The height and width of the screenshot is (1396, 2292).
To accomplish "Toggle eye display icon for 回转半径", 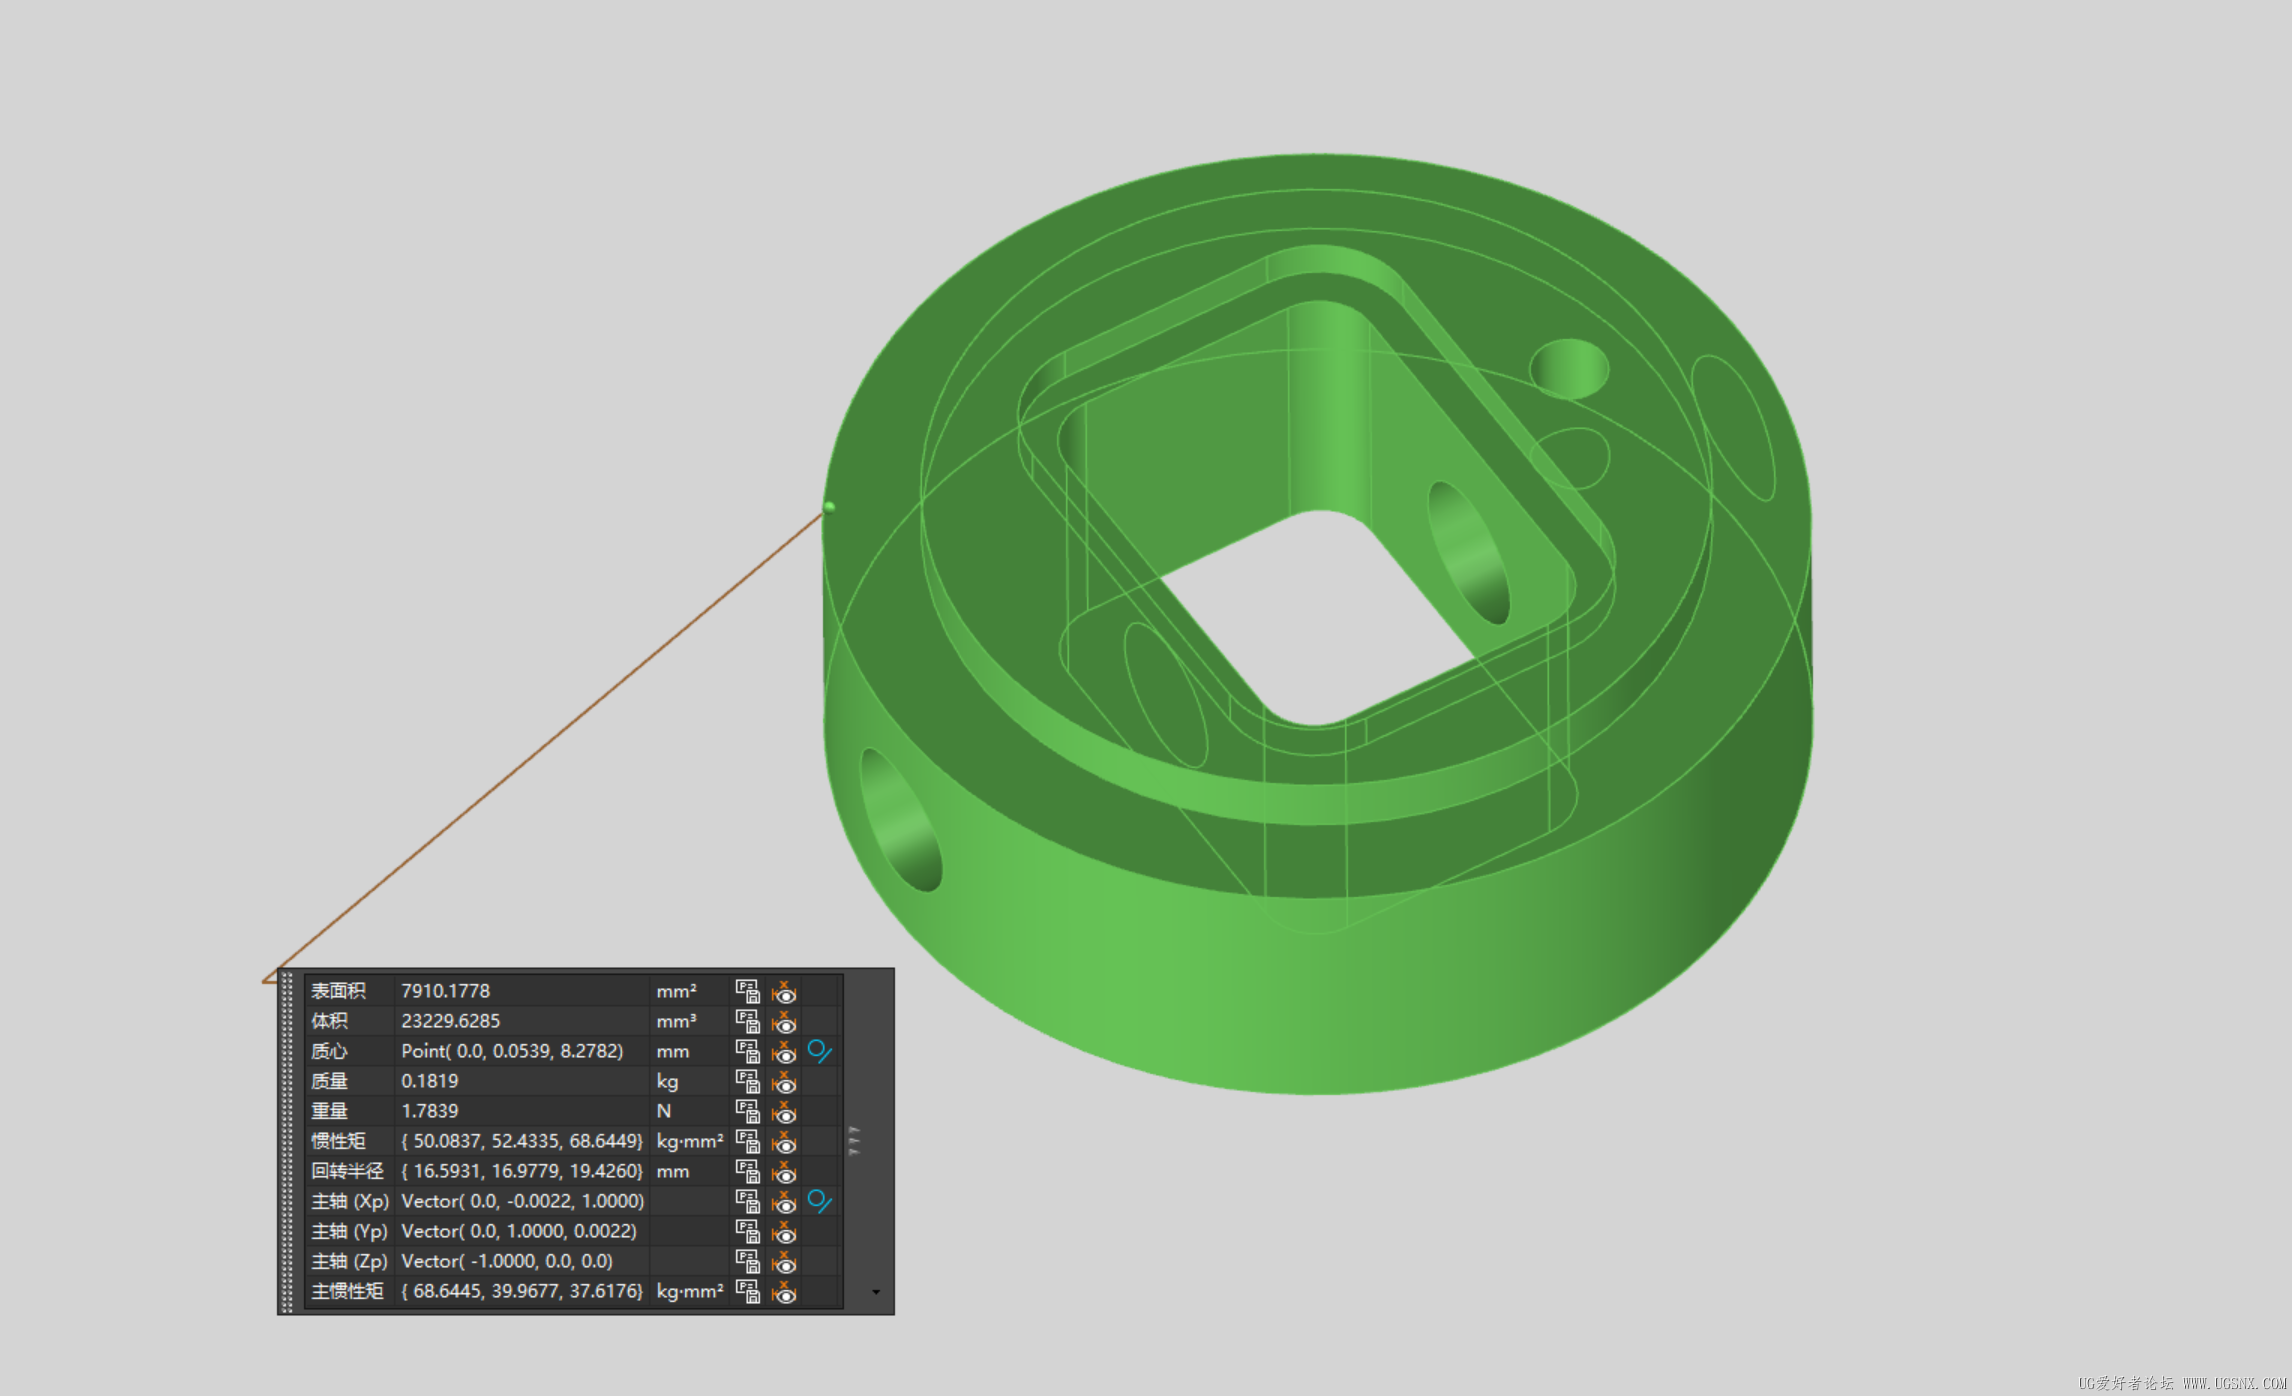I will pos(785,1171).
